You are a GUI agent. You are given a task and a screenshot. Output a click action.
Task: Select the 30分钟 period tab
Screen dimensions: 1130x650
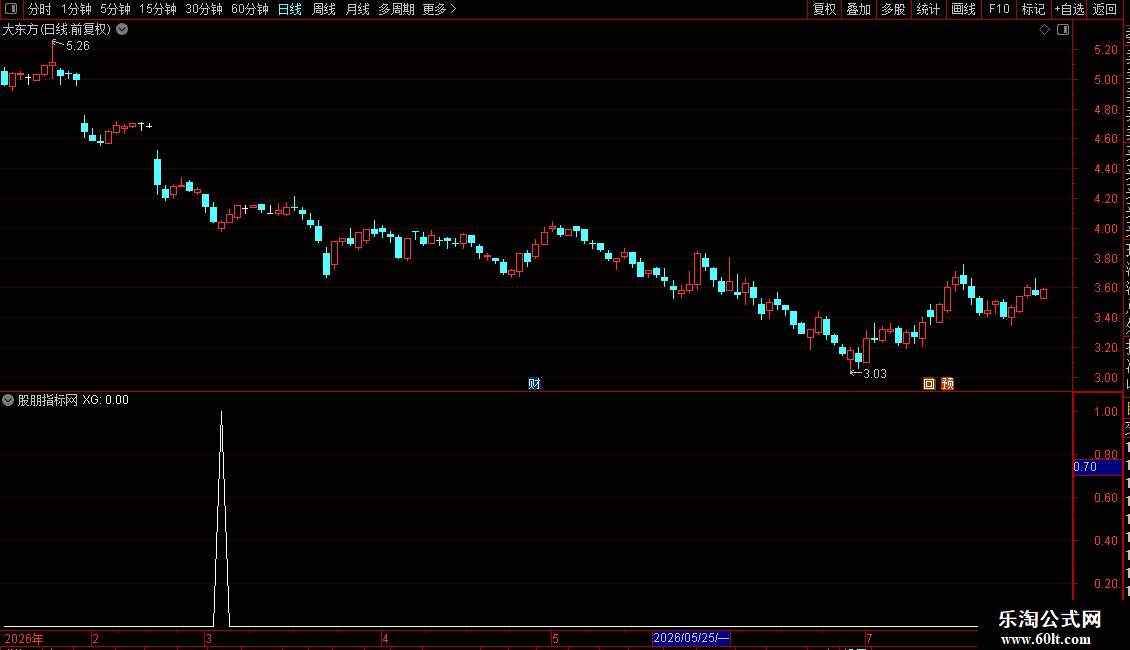(203, 9)
